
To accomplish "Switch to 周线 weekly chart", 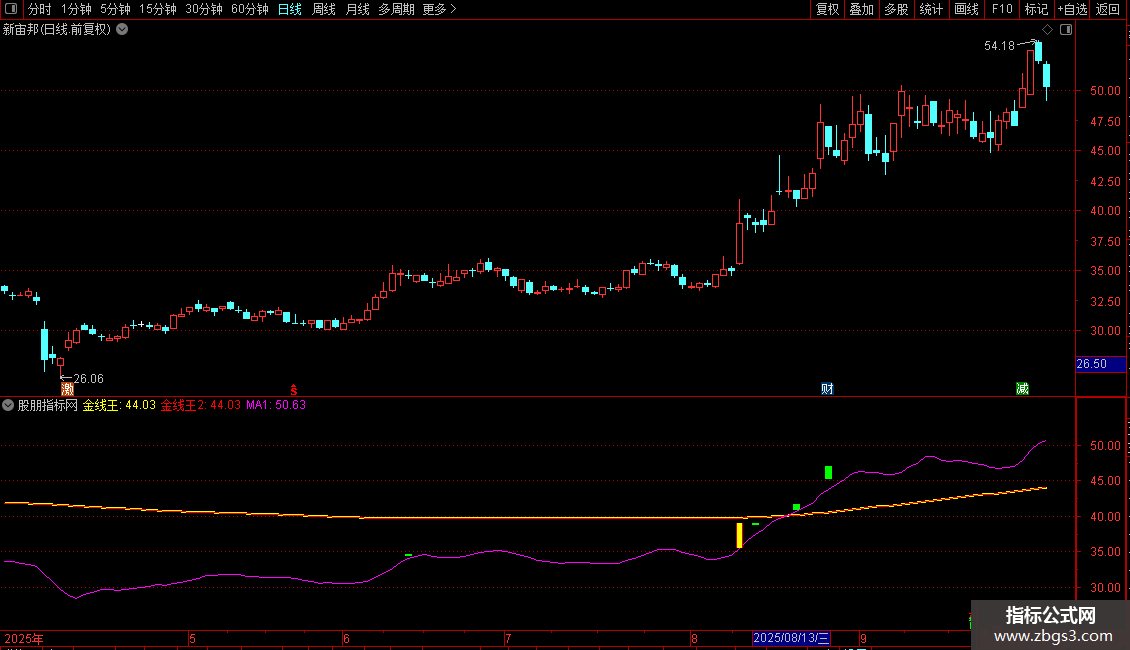I will tap(324, 9).
